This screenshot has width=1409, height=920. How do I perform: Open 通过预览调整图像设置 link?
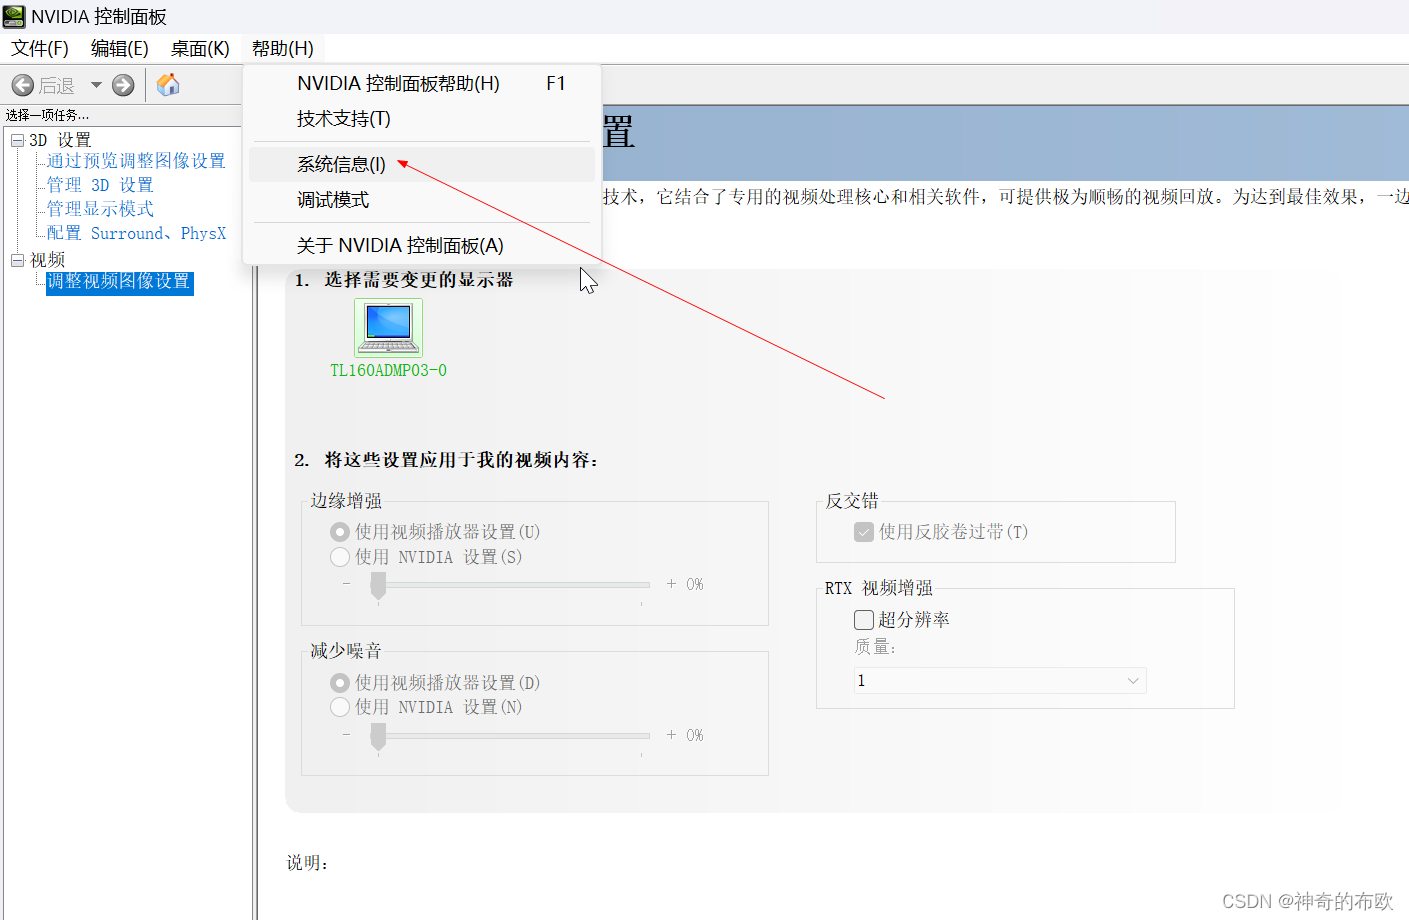click(136, 161)
